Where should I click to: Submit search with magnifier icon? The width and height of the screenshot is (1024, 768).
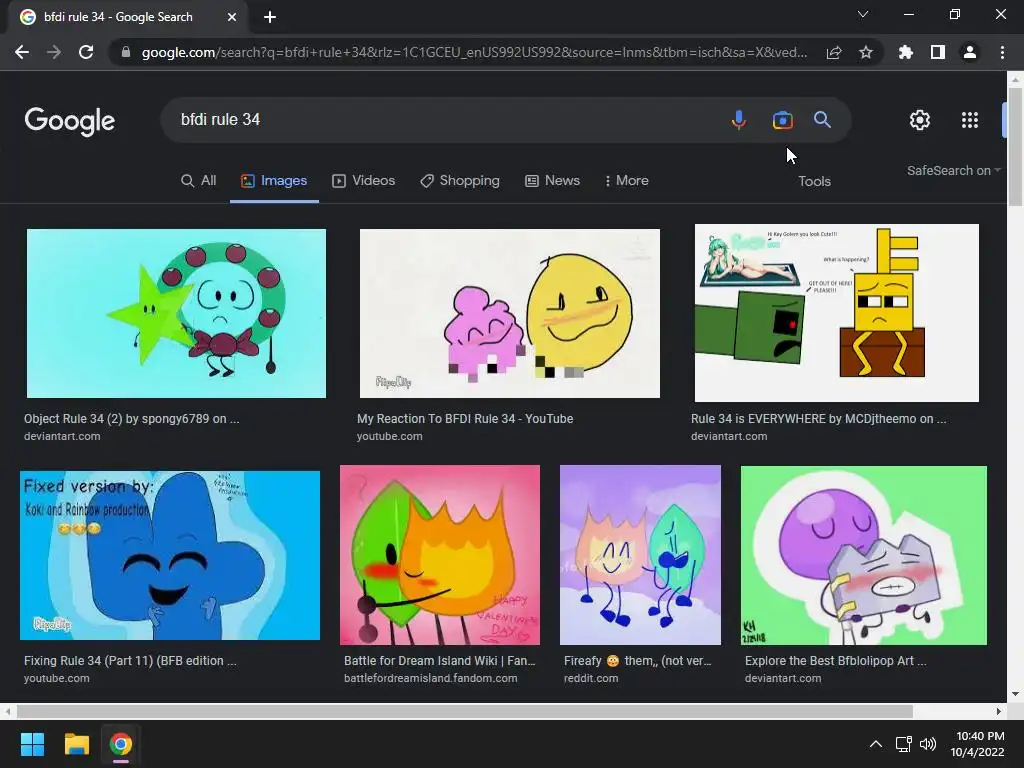(x=822, y=120)
